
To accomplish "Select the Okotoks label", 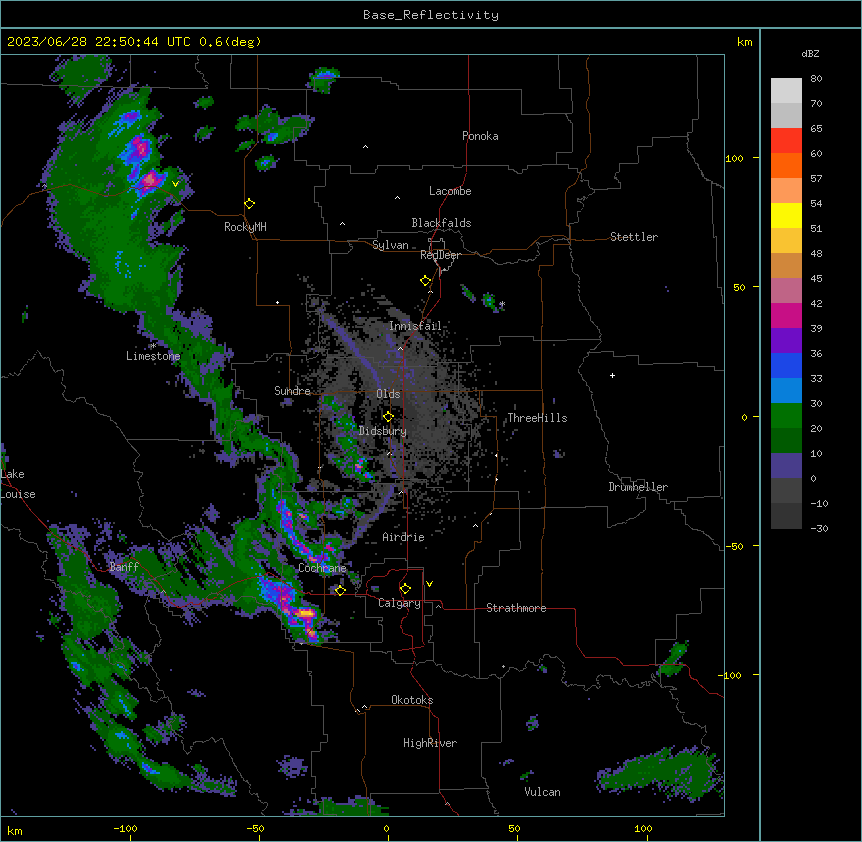I will coord(412,700).
